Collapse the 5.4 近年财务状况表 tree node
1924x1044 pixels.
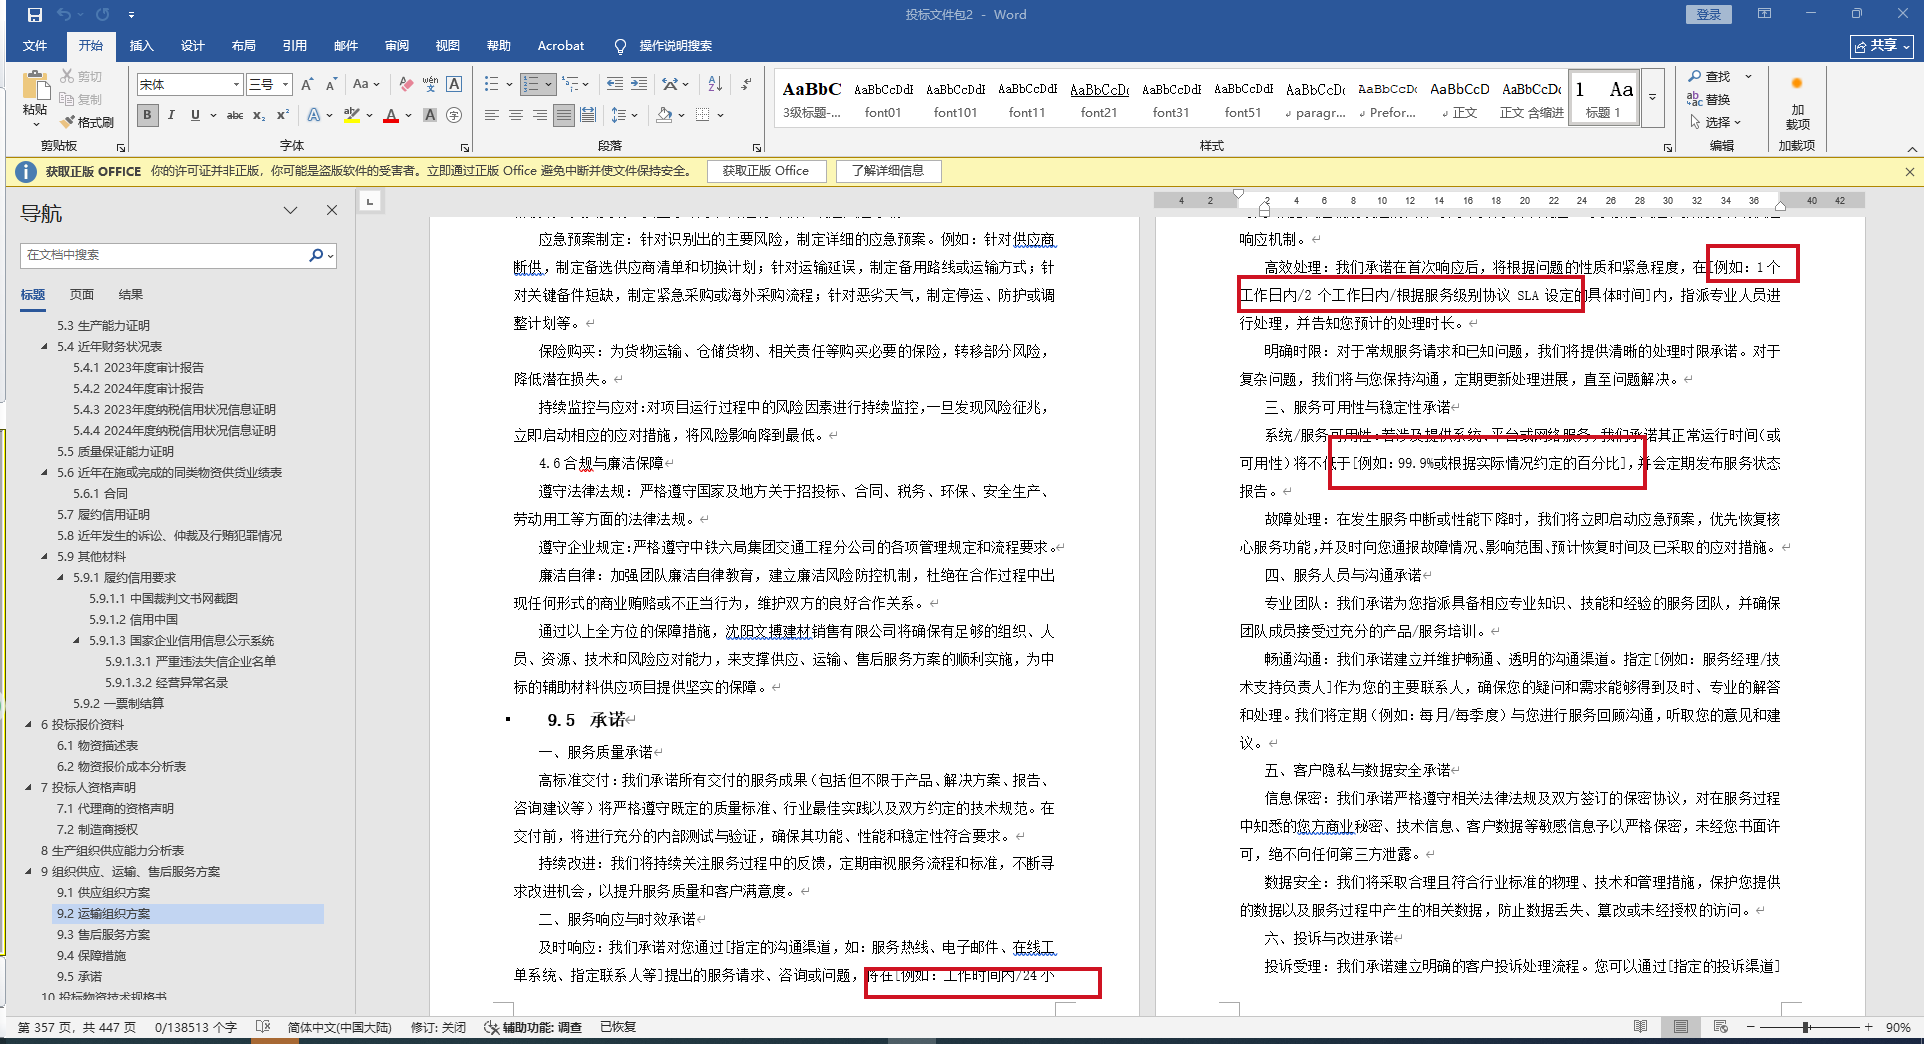[x=44, y=347]
